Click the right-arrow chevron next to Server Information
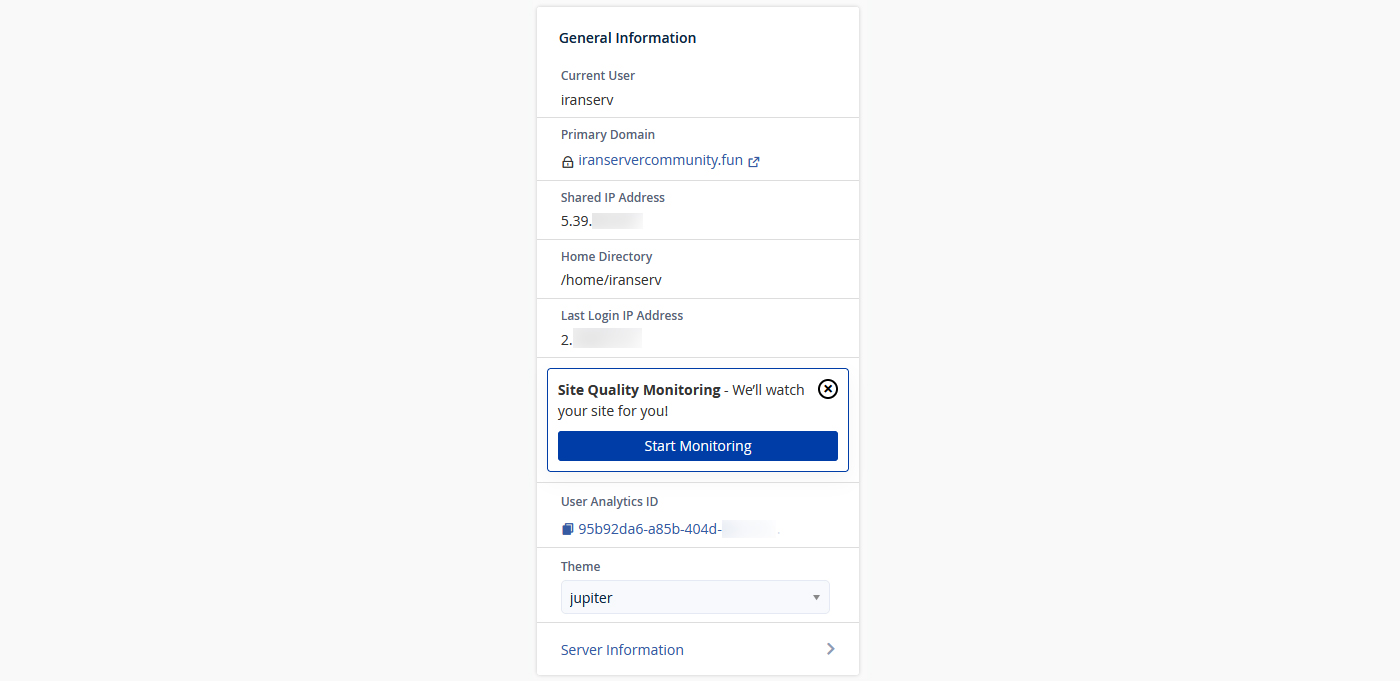Viewport: 1400px width, 681px height. [830, 648]
